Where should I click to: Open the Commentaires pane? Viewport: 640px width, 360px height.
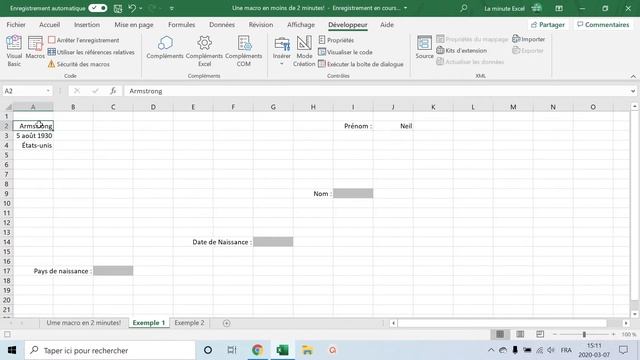603,24
